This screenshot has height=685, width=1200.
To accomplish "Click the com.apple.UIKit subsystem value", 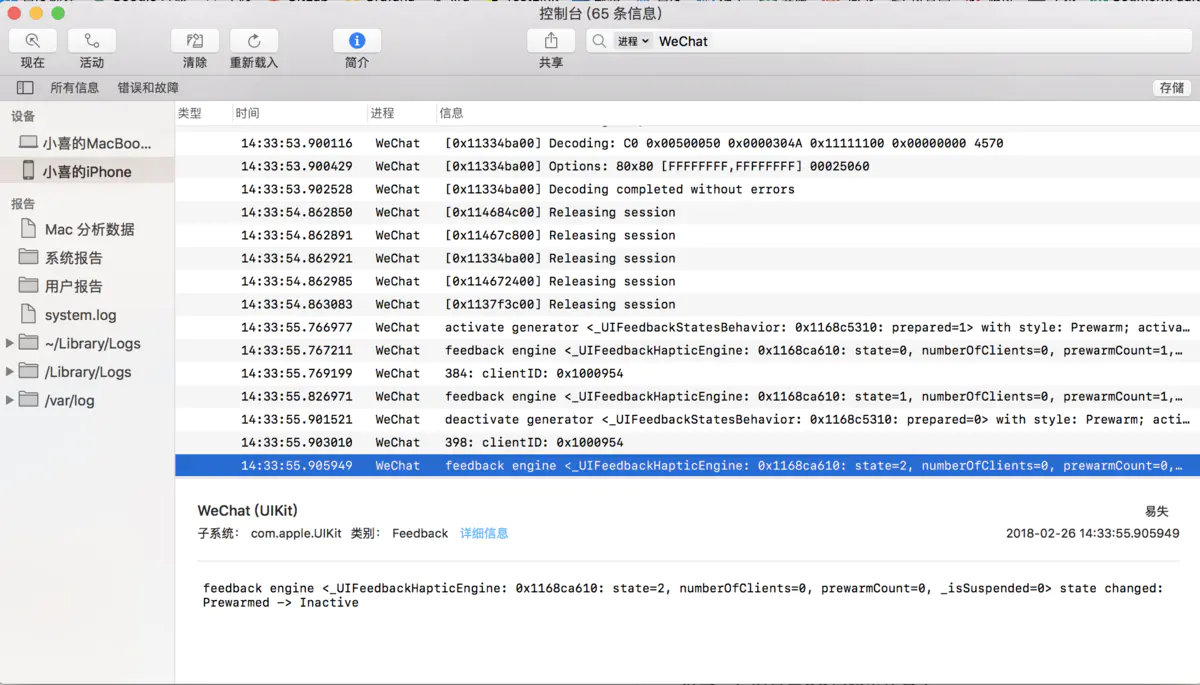I will (295, 533).
